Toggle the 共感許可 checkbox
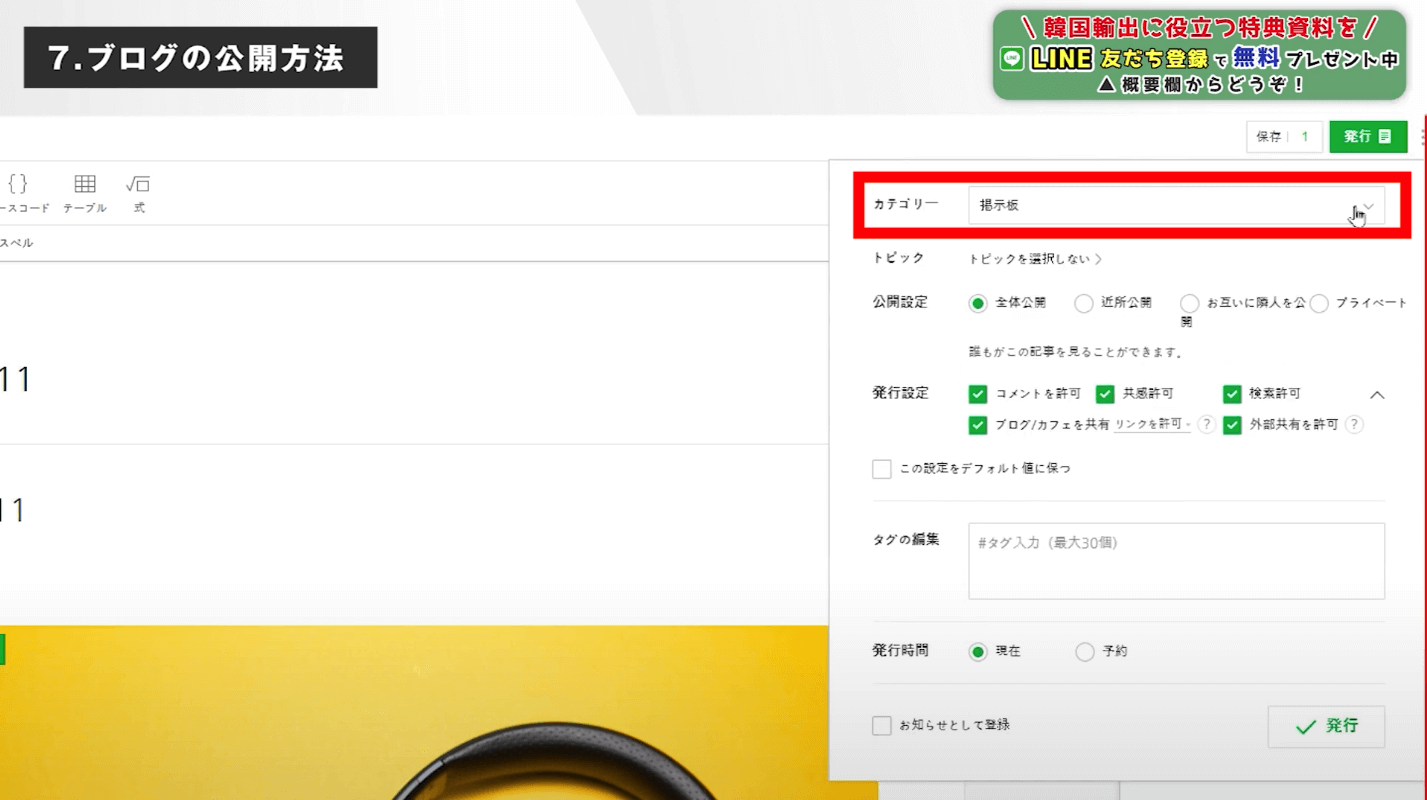1427x800 pixels. coord(1105,394)
